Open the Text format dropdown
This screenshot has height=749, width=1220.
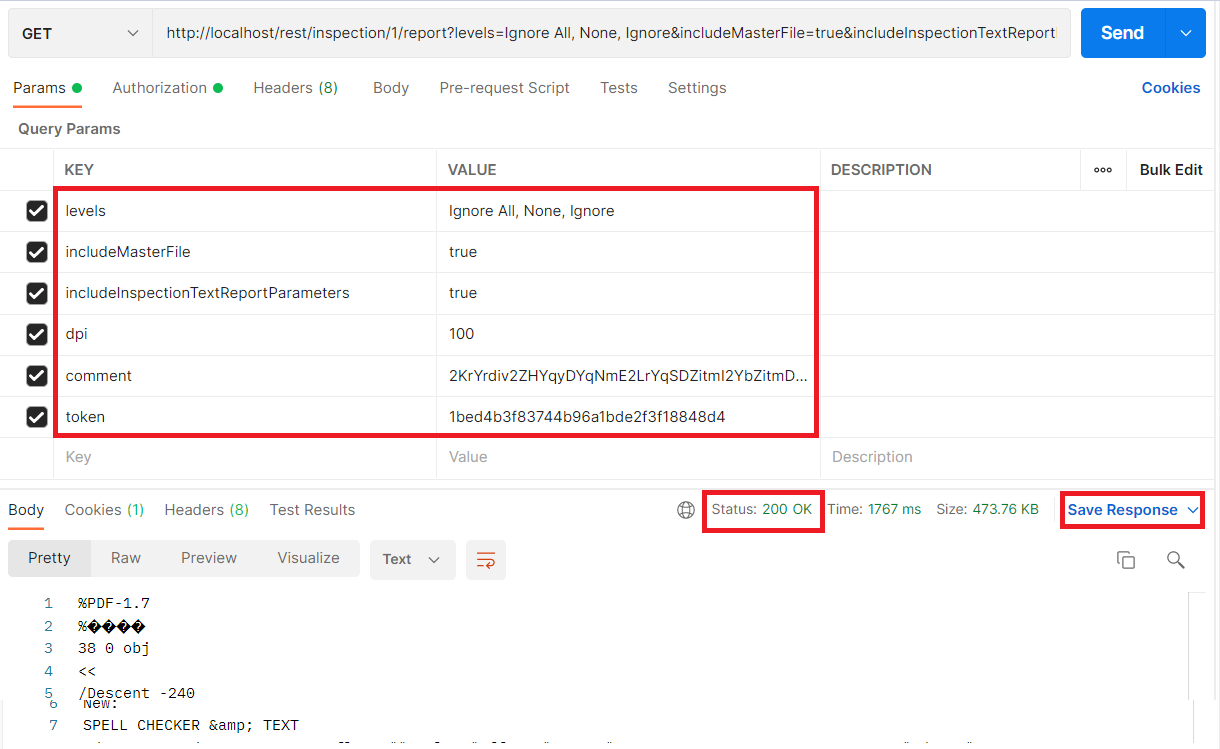pyautogui.click(x=412, y=560)
